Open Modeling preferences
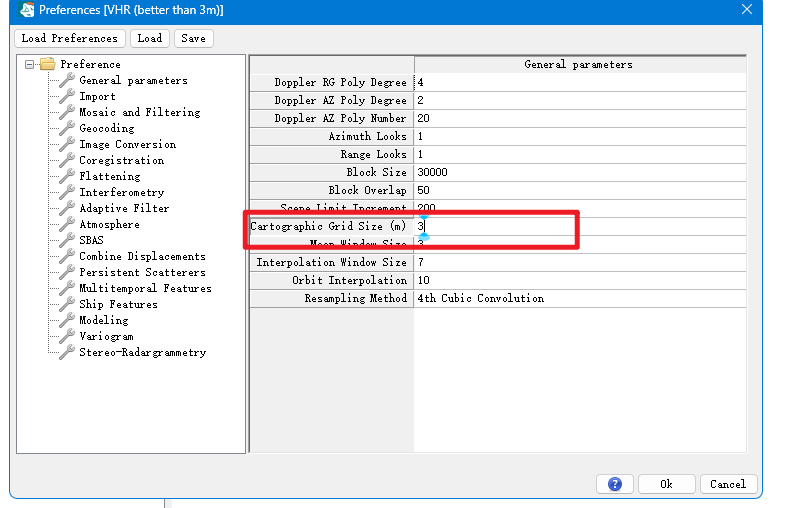This screenshot has width=795, height=508. pos(104,320)
